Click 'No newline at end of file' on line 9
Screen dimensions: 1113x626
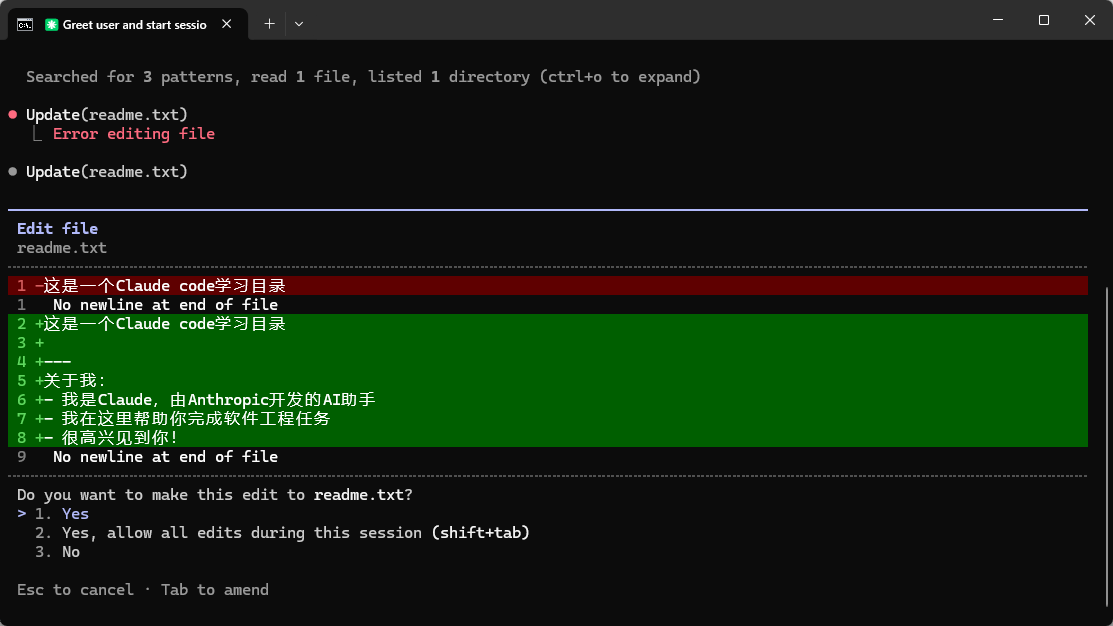pyautogui.click(x=165, y=457)
